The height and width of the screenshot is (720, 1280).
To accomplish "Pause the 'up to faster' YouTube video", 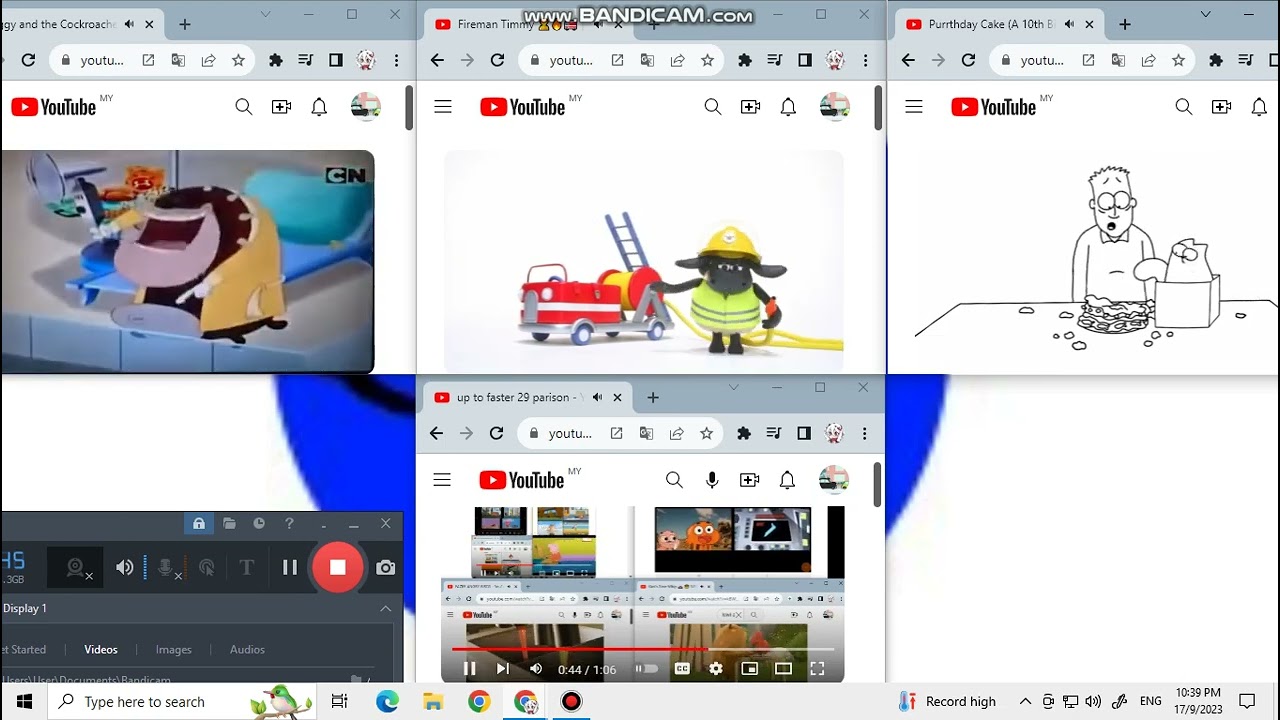I will click(x=469, y=669).
